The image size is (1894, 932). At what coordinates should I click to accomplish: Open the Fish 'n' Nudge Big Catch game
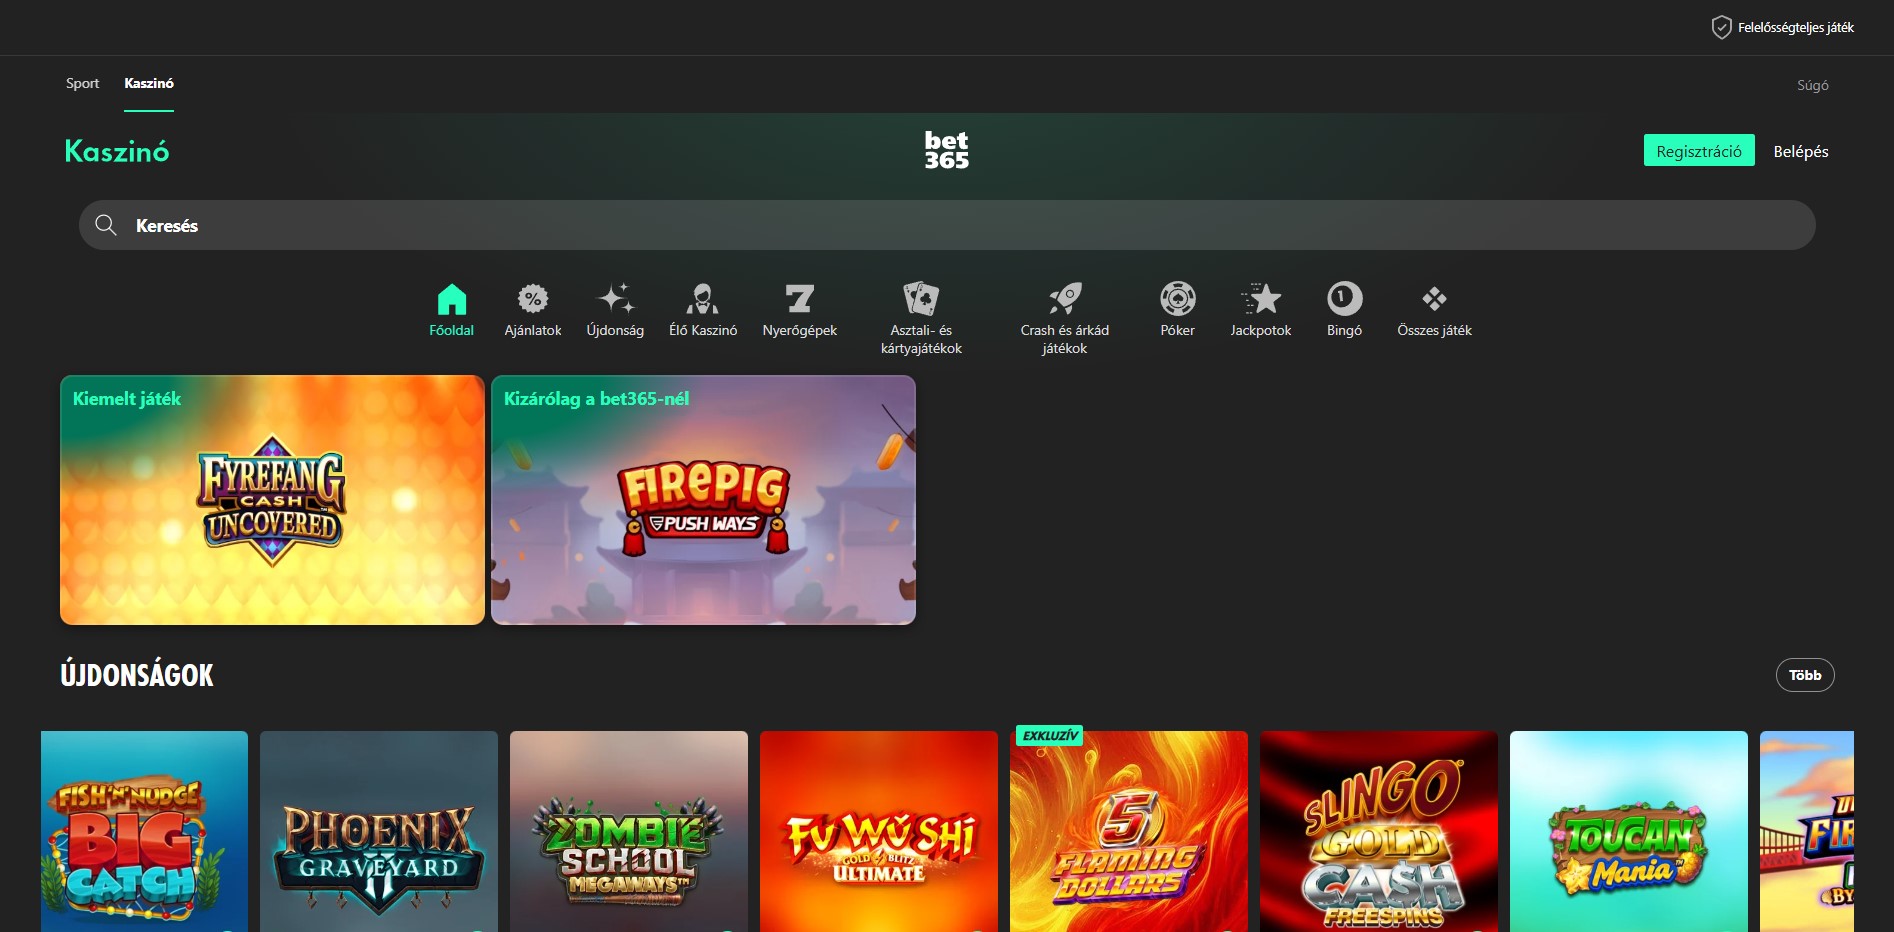tap(144, 832)
